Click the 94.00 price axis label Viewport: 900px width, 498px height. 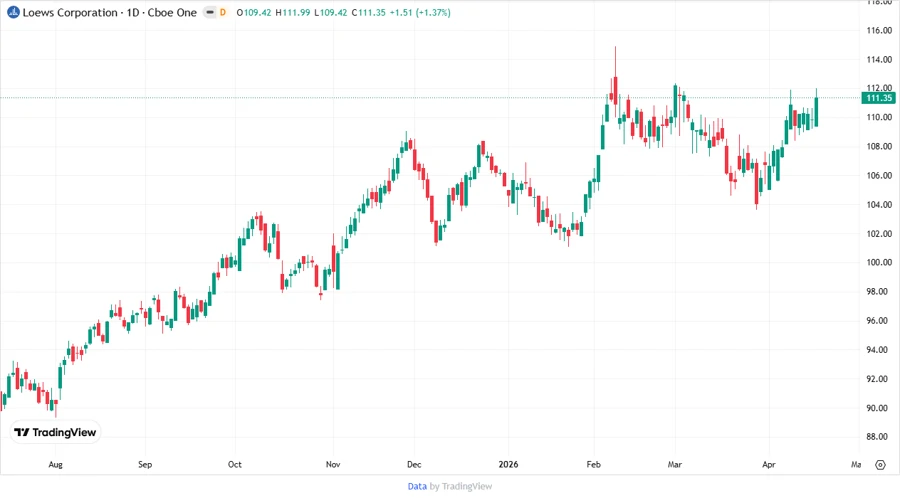pos(879,350)
